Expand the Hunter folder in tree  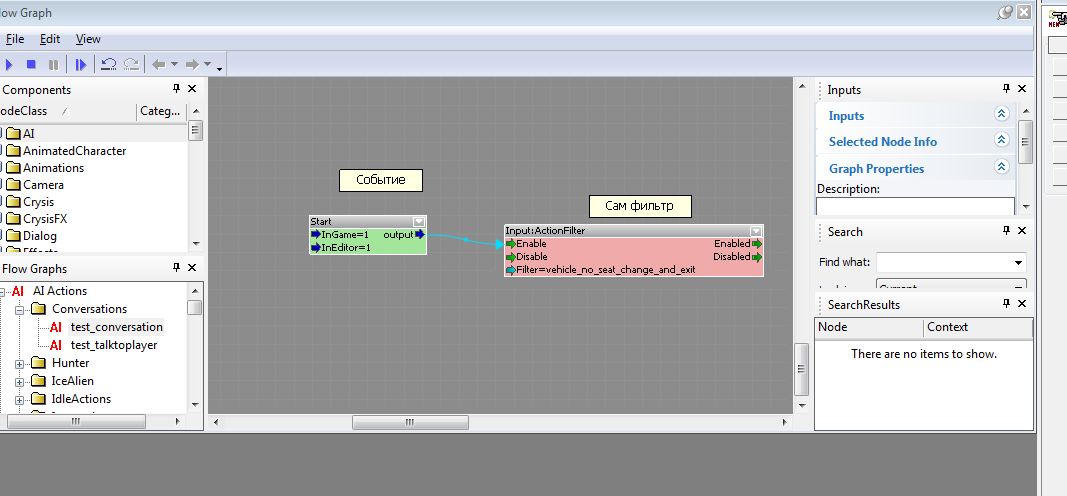coord(20,363)
